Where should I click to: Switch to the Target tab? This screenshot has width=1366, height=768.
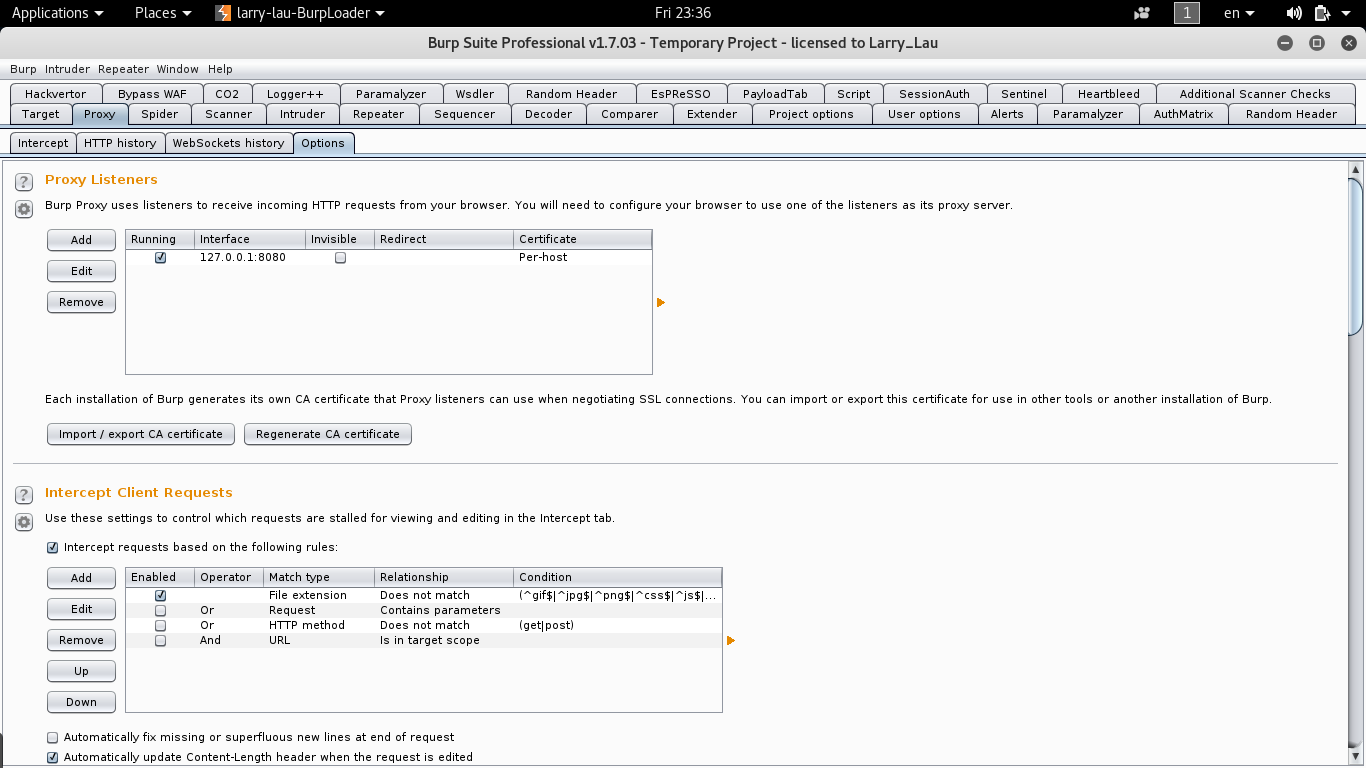tap(41, 114)
